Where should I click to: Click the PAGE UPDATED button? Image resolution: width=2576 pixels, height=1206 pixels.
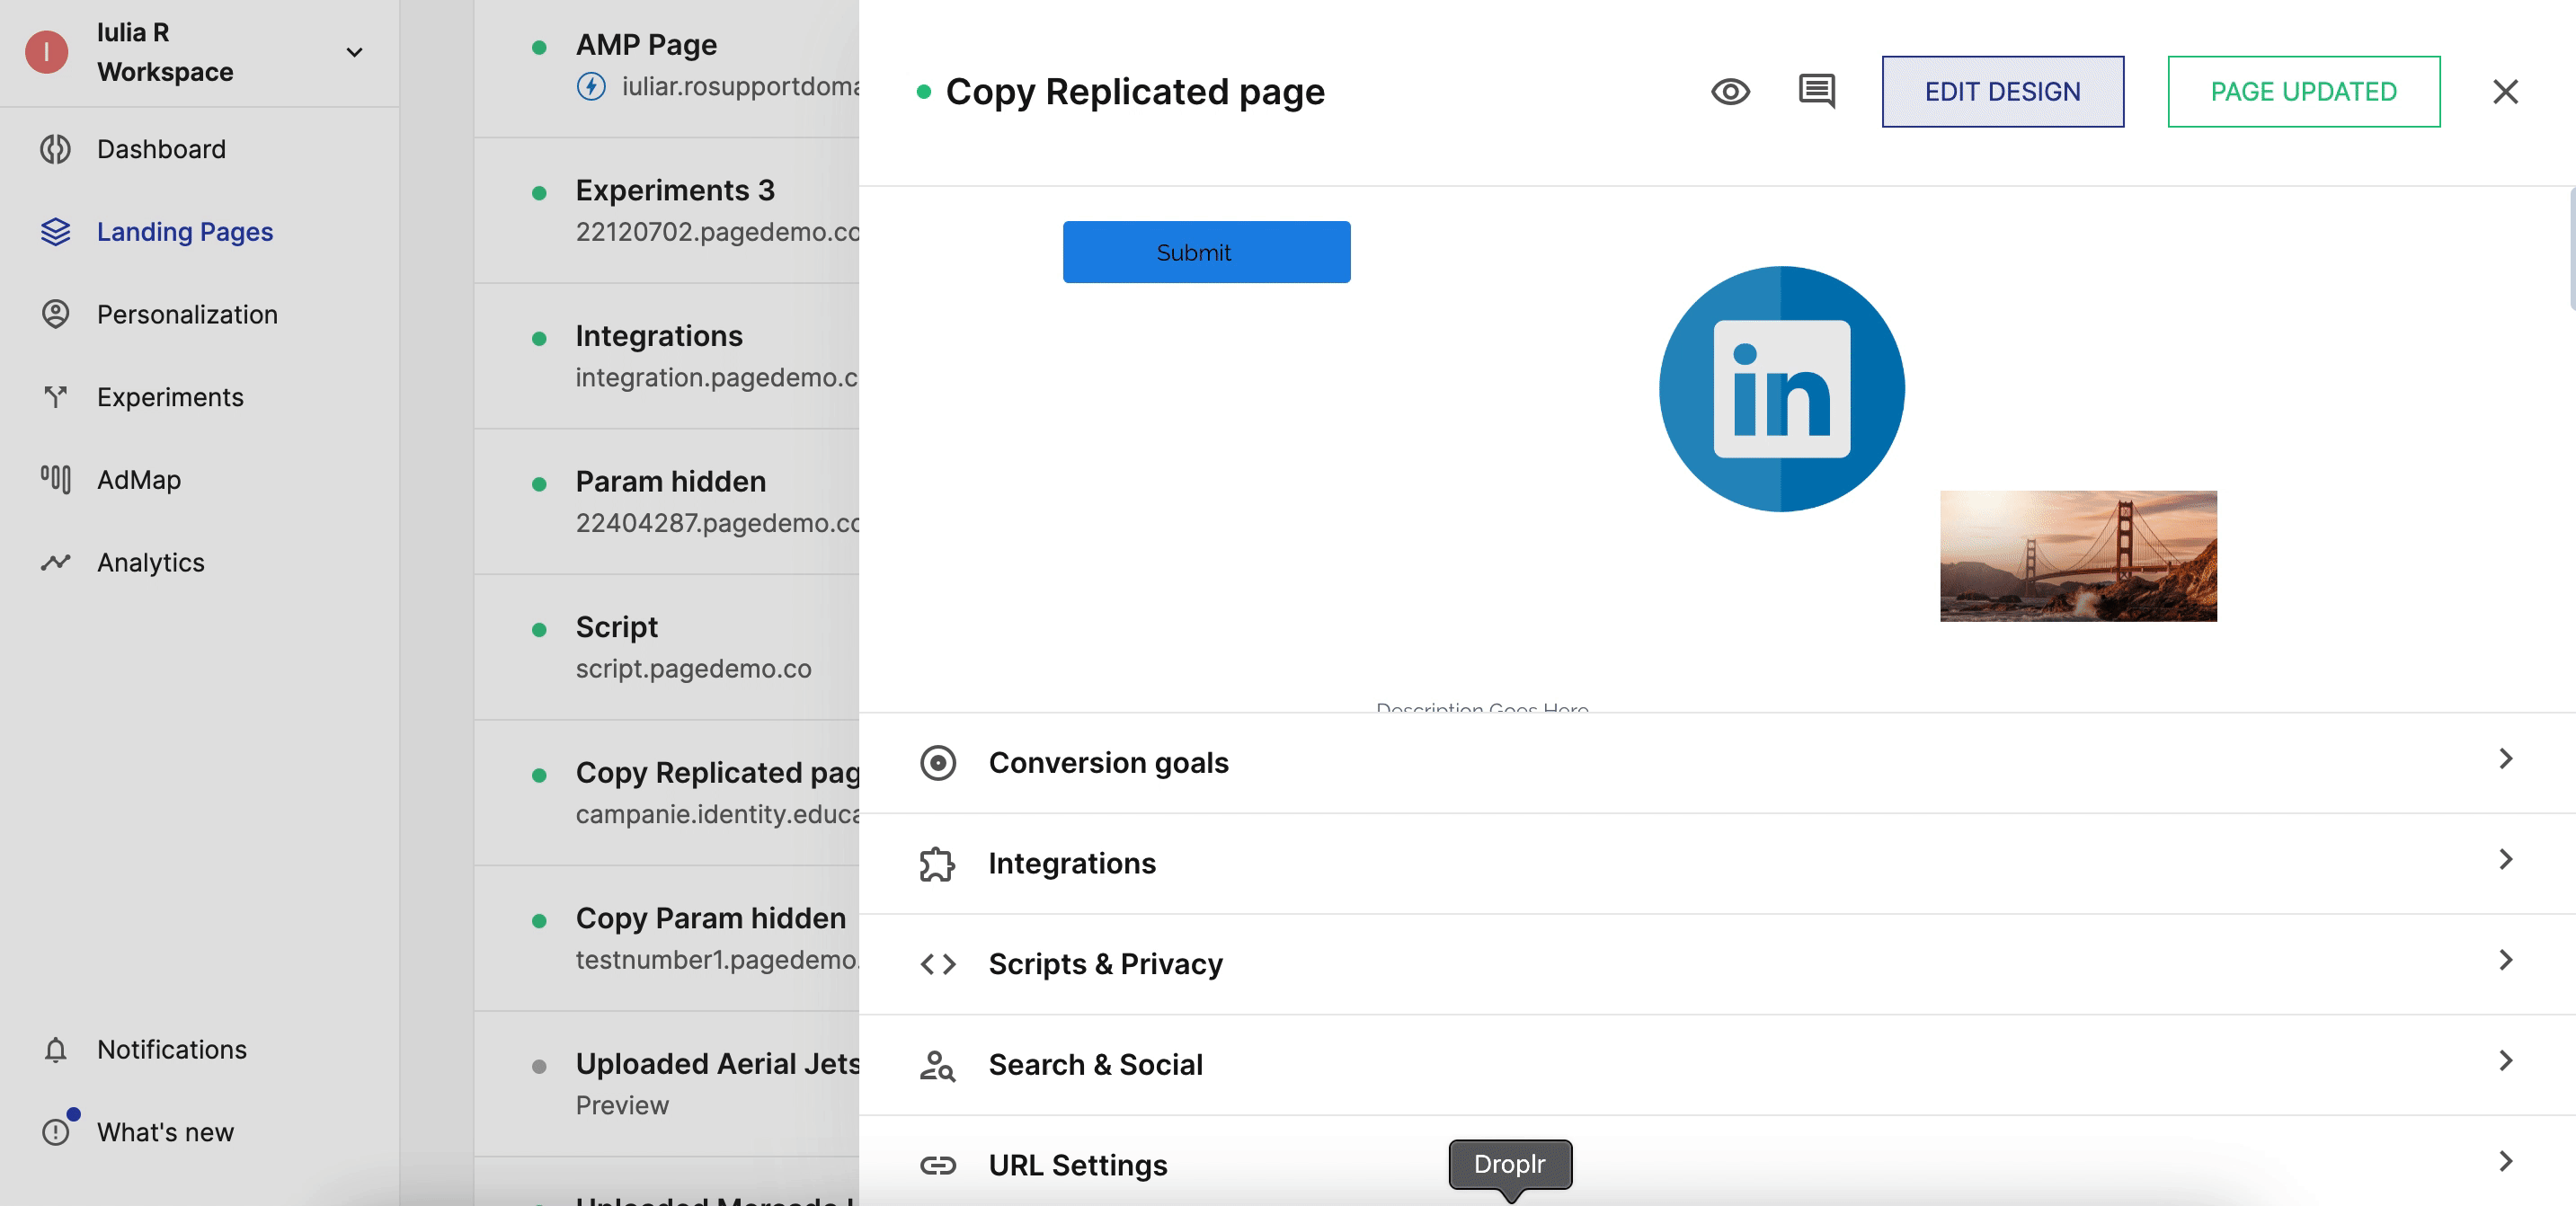point(2303,92)
